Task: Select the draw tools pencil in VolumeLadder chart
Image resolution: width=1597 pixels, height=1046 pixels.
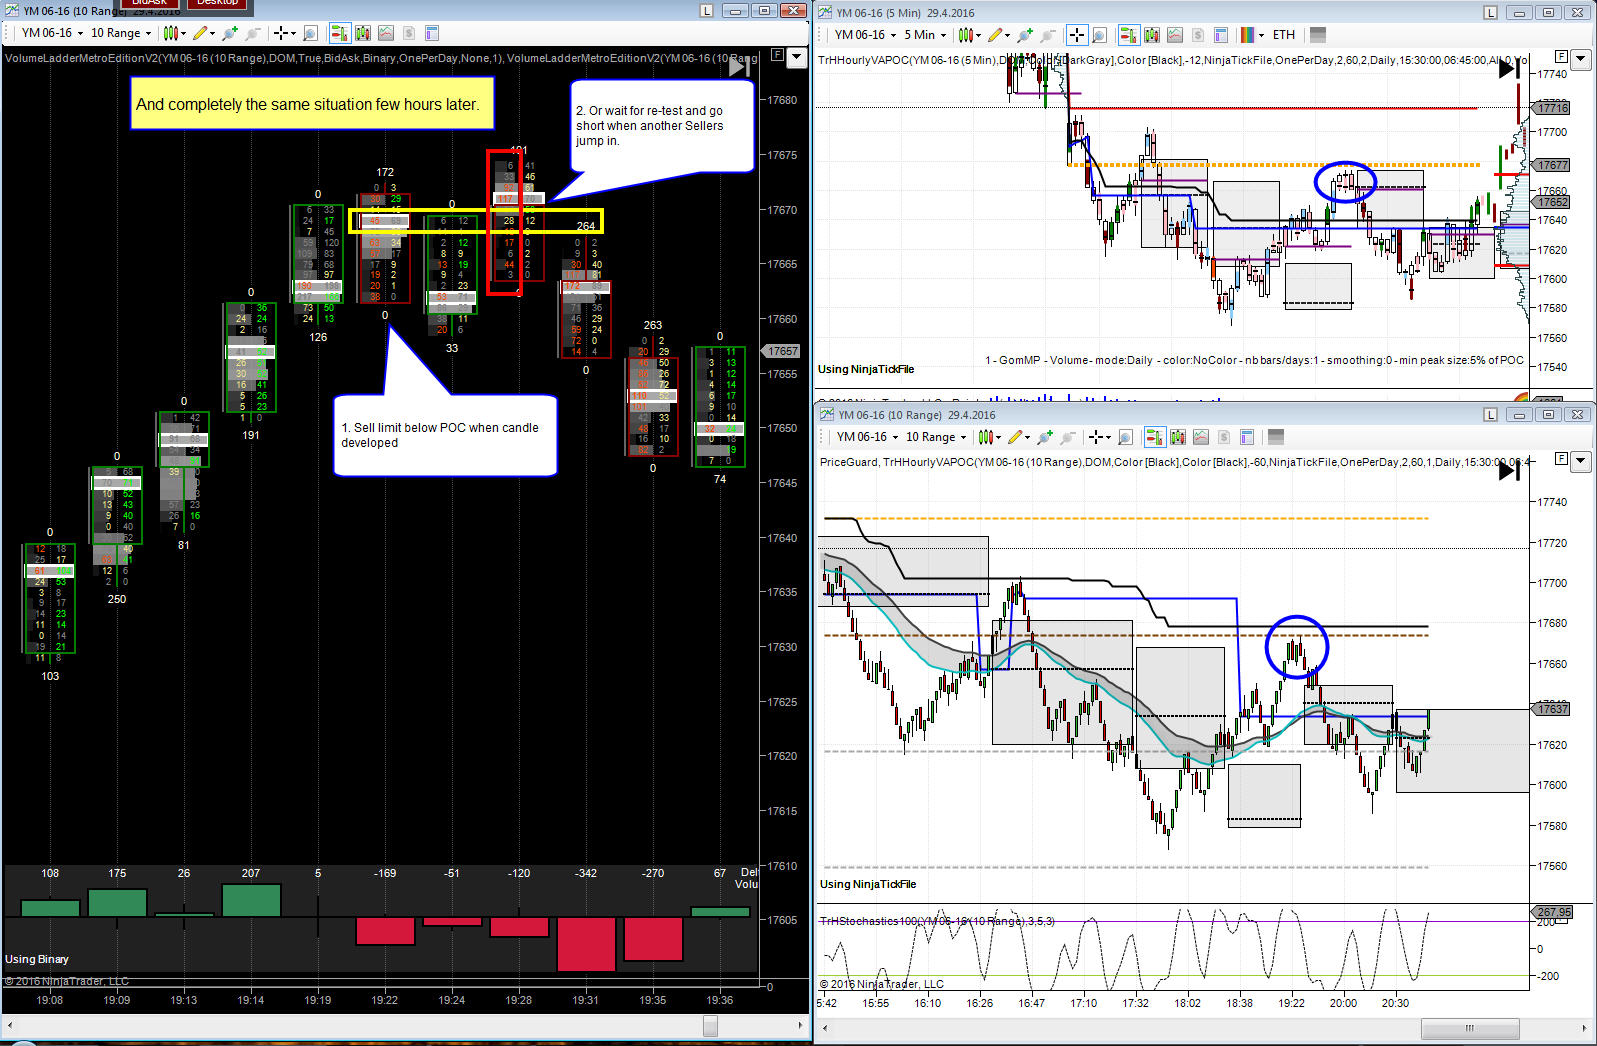Action: coord(201,33)
